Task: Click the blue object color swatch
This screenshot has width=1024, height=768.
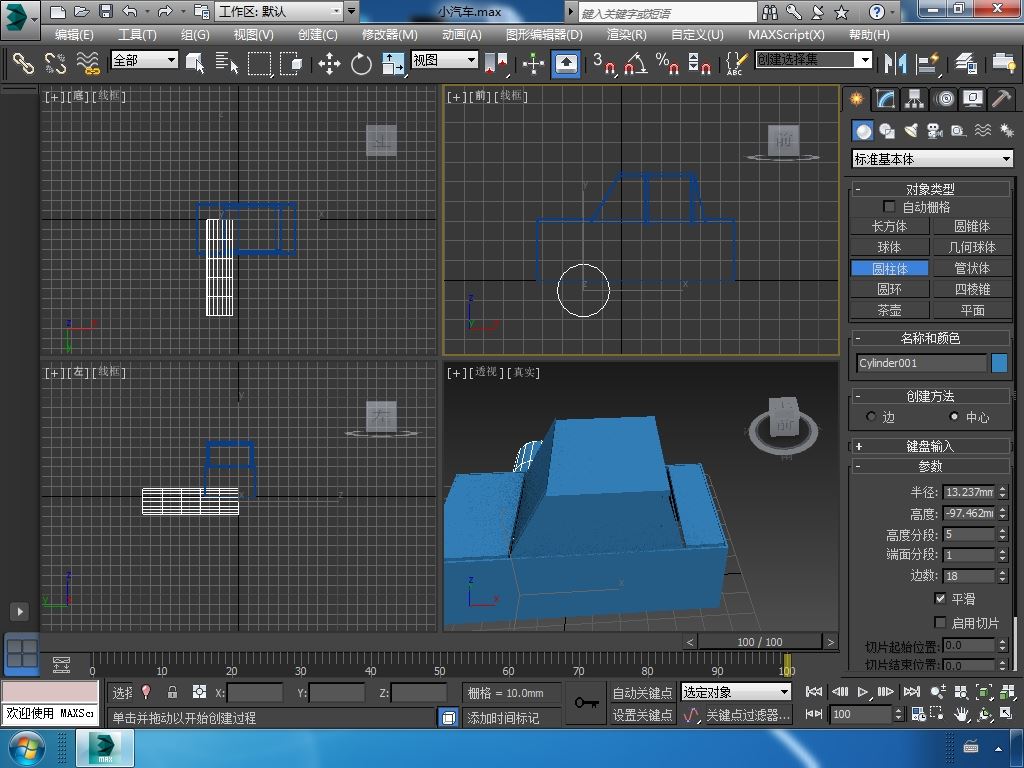Action: point(999,363)
